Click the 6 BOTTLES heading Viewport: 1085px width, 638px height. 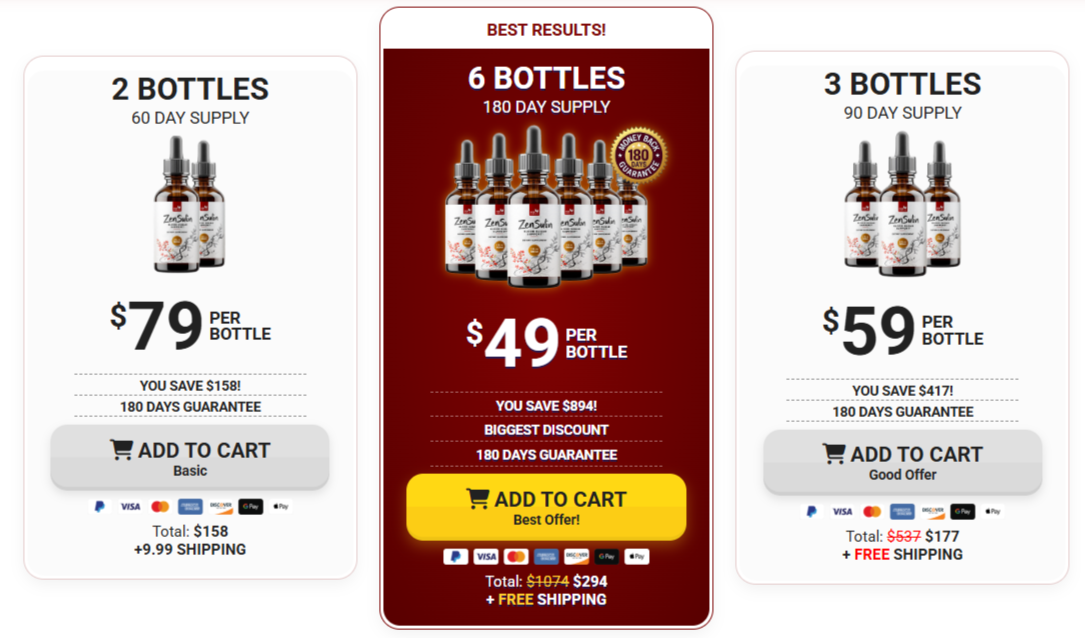(546, 78)
